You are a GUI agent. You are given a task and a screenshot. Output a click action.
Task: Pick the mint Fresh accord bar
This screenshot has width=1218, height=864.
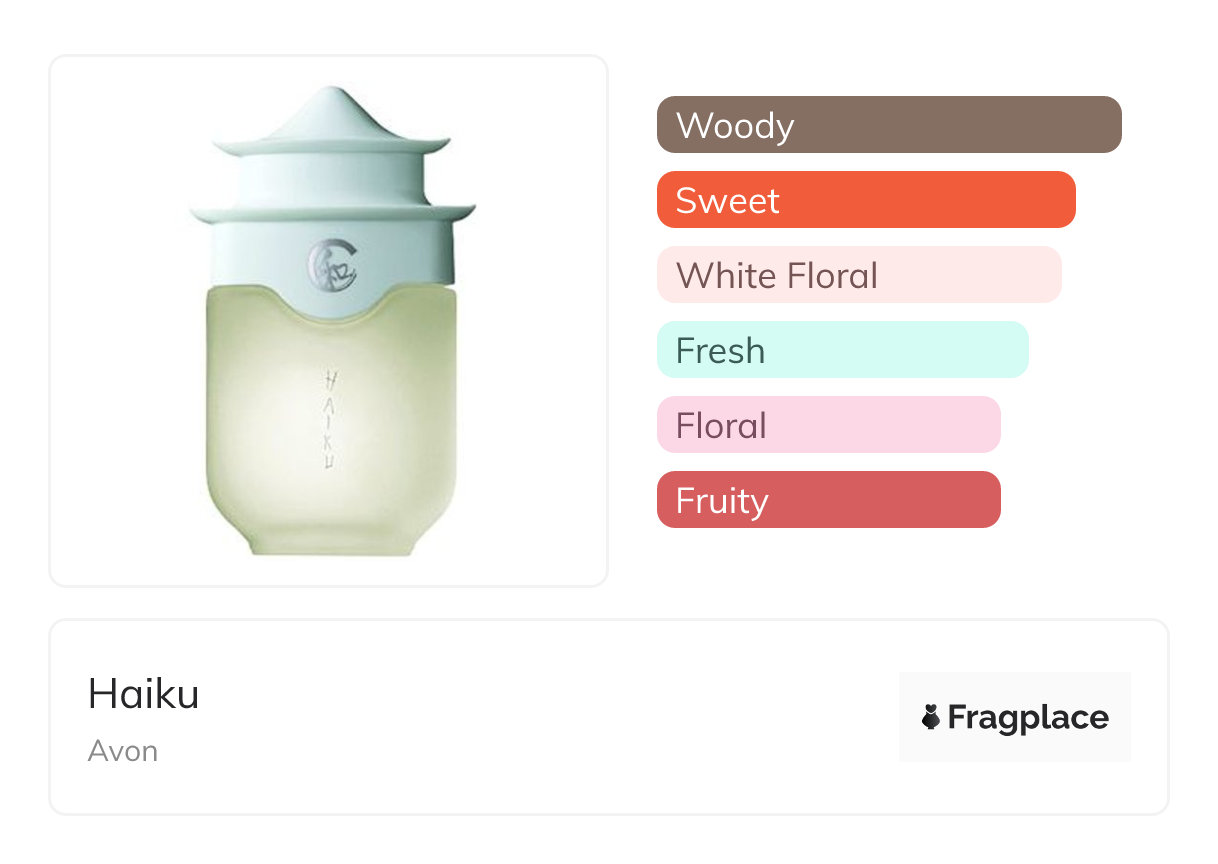pyautogui.click(x=842, y=350)
